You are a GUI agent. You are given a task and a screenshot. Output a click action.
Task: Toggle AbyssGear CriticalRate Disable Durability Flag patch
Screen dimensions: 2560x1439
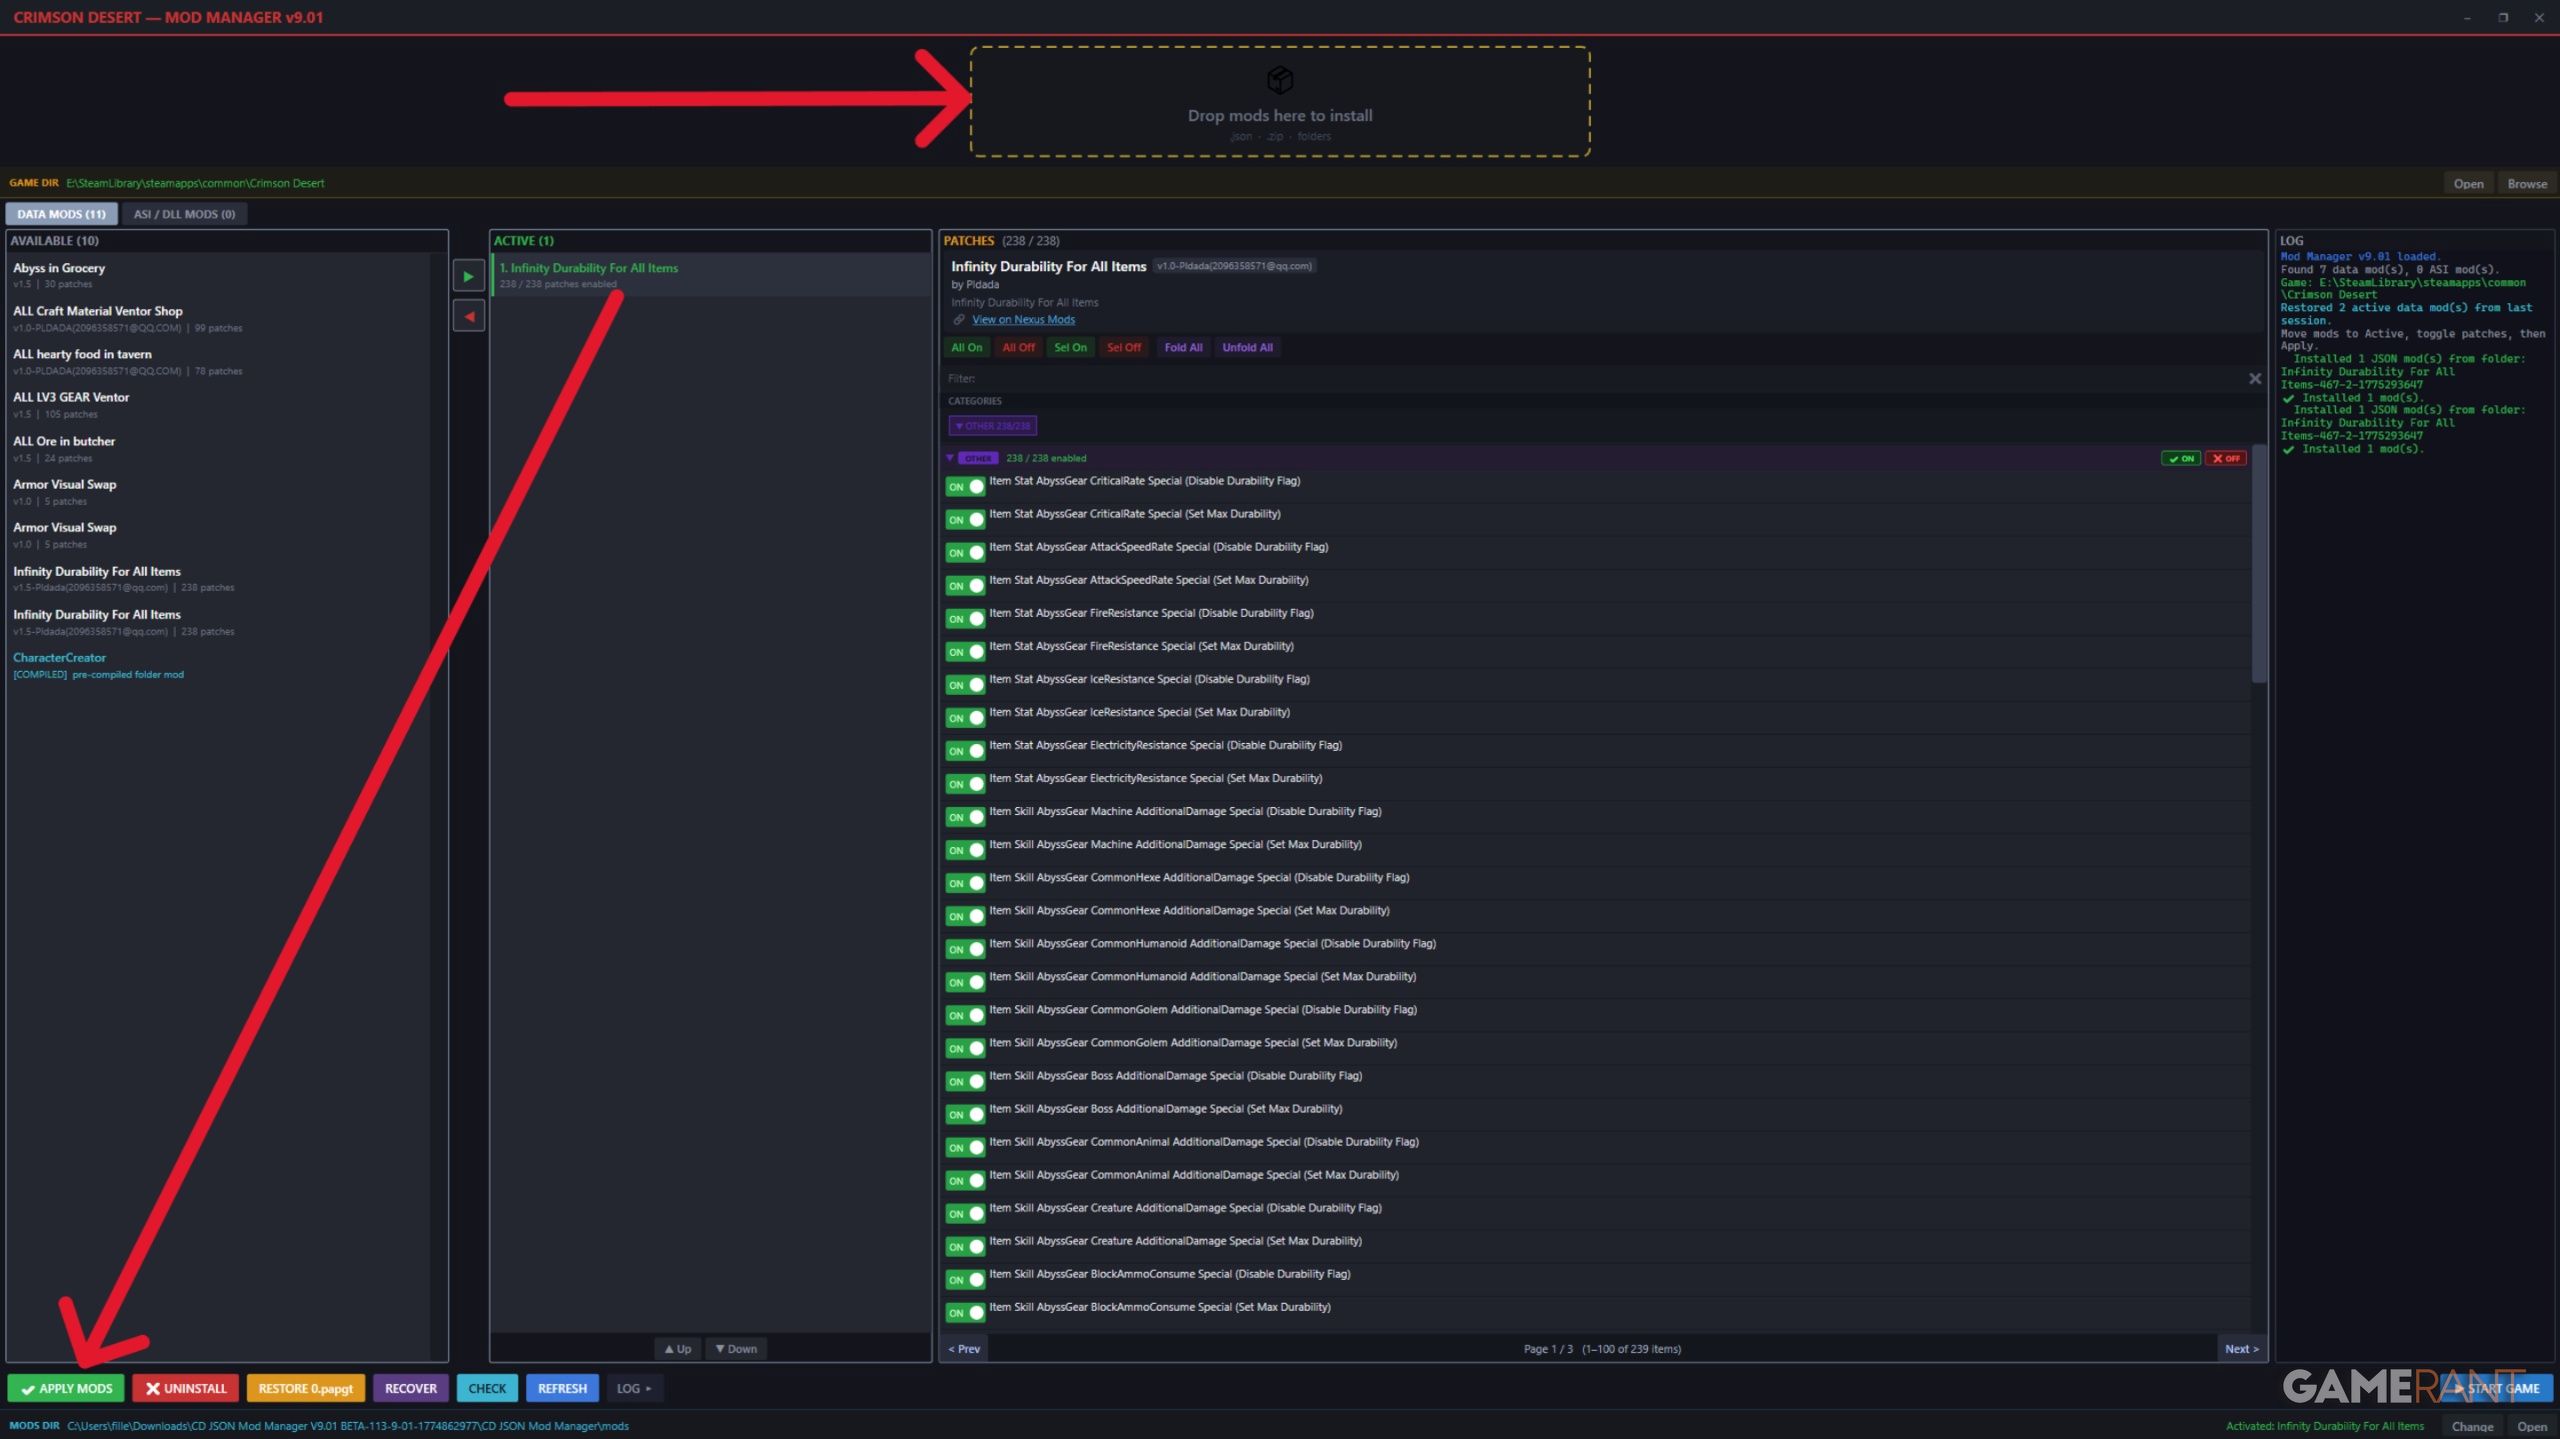point(965,487)
